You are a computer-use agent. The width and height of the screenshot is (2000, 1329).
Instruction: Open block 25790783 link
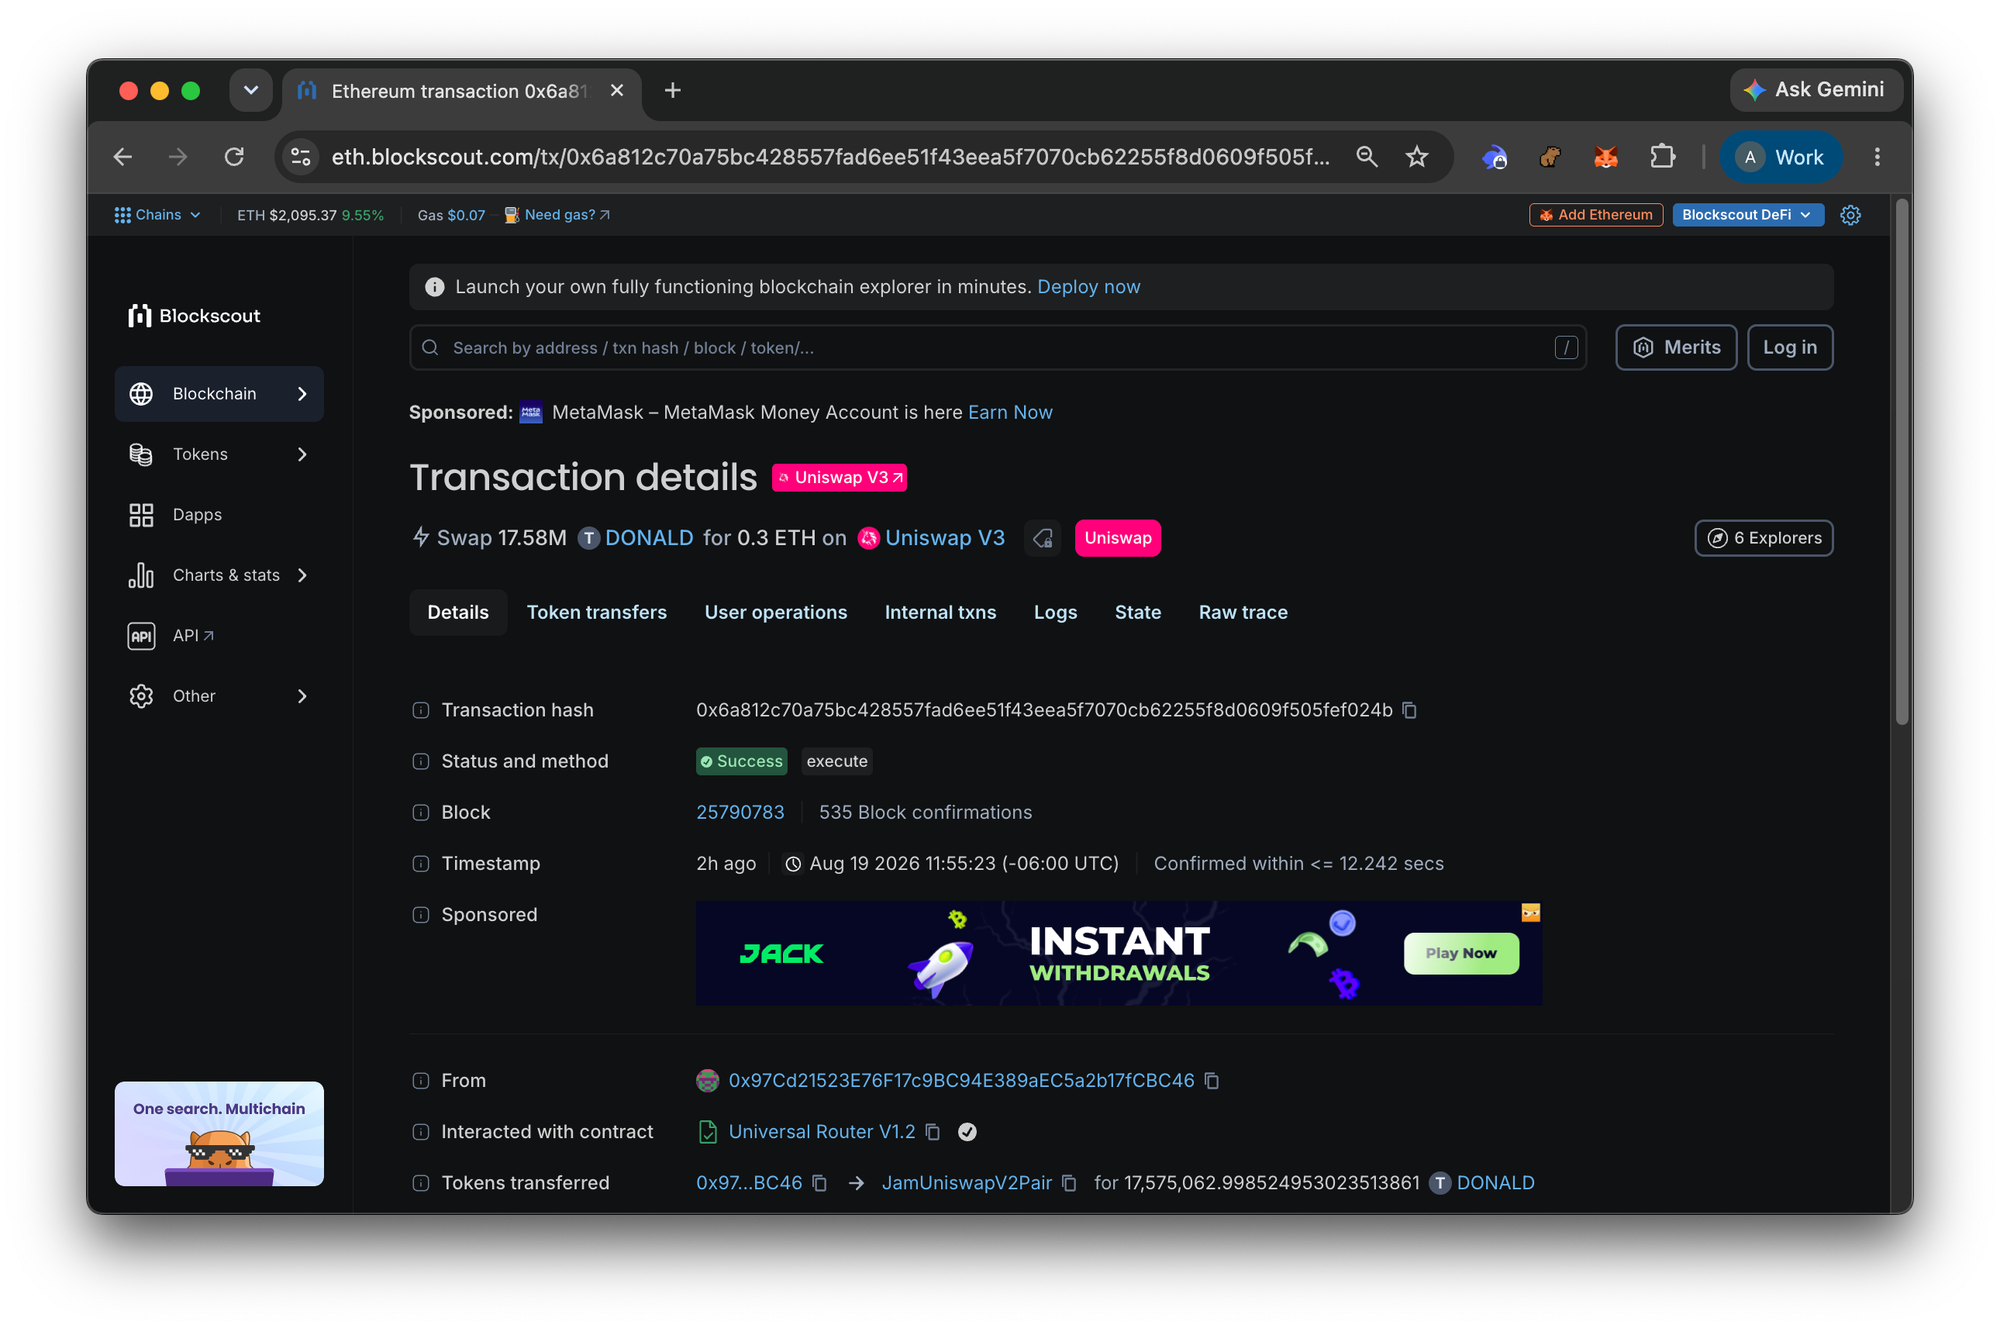tap(740, 813)
